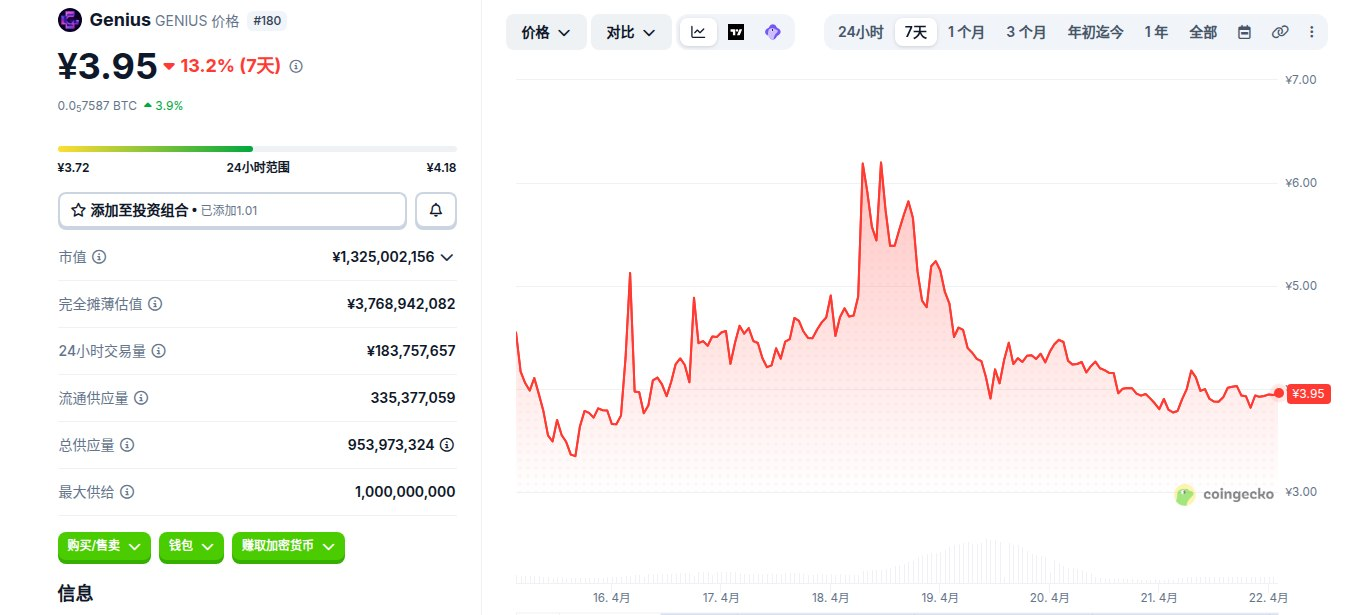This screenshot has height=615, width=1360.
Task: Click ¥3,768,942,082 valuation value
Action: pyautogui.click(x=401, y=304)
